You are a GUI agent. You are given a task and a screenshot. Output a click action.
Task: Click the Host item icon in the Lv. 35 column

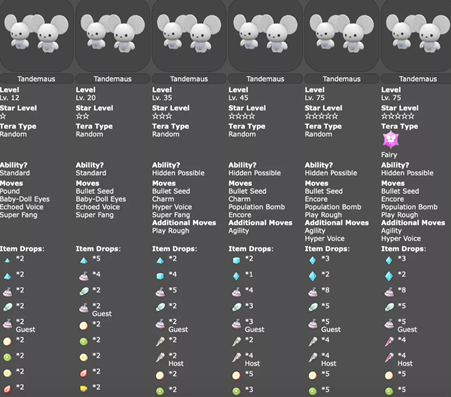pyautogui.click(x=160, y=358)
